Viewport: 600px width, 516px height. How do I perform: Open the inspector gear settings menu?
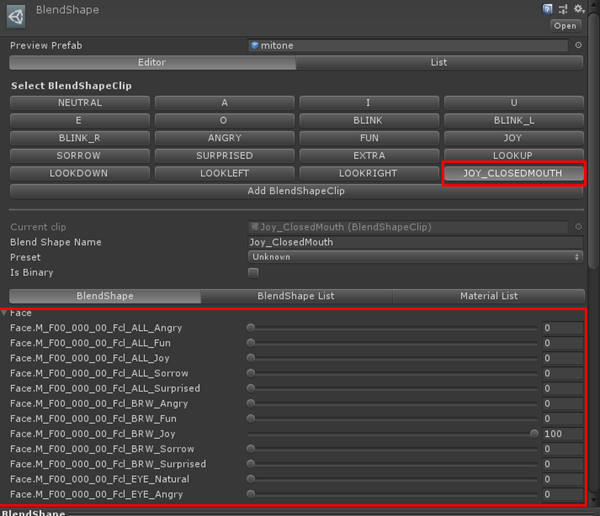click(x=579, y=8)
